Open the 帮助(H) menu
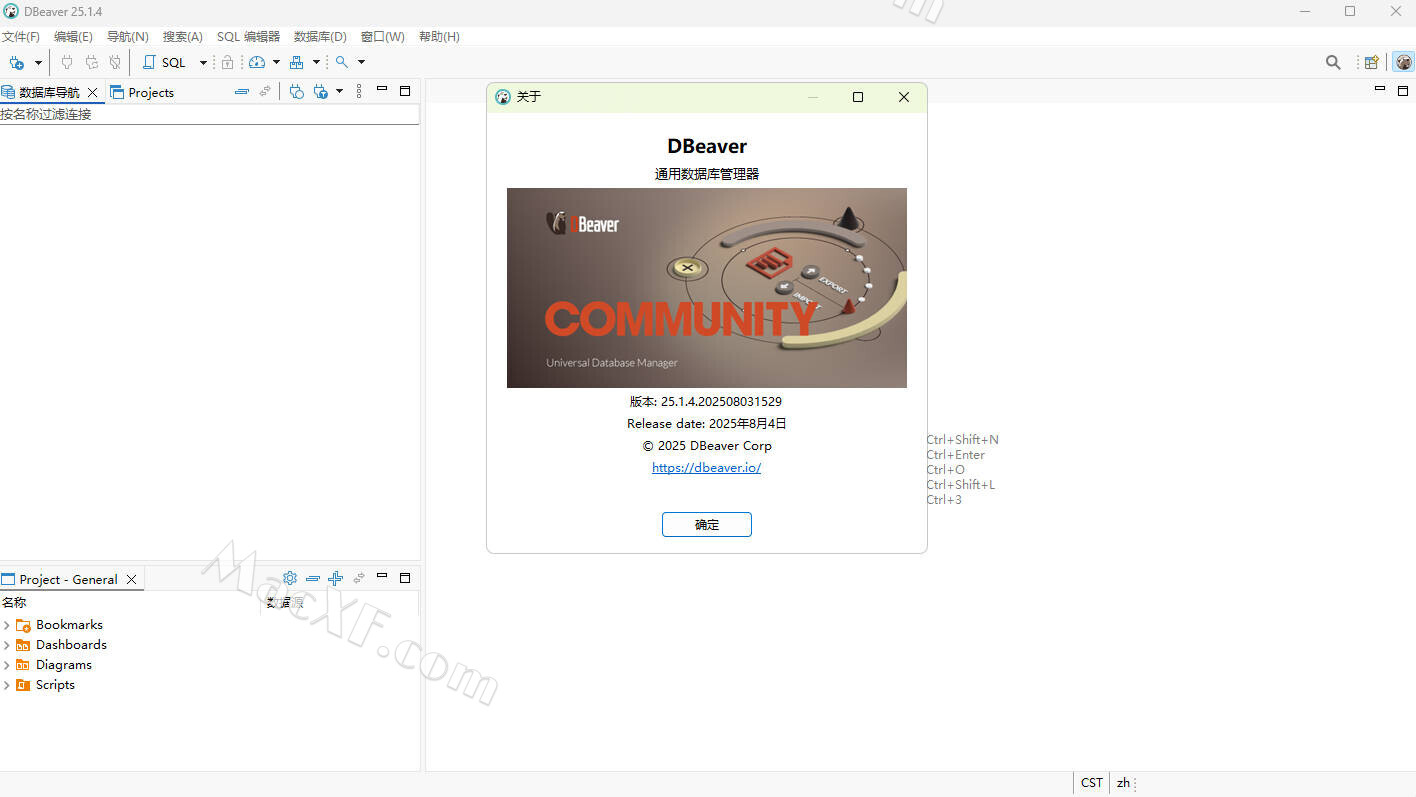Screen dimensions: 1416x797 (x=439, y=36)
